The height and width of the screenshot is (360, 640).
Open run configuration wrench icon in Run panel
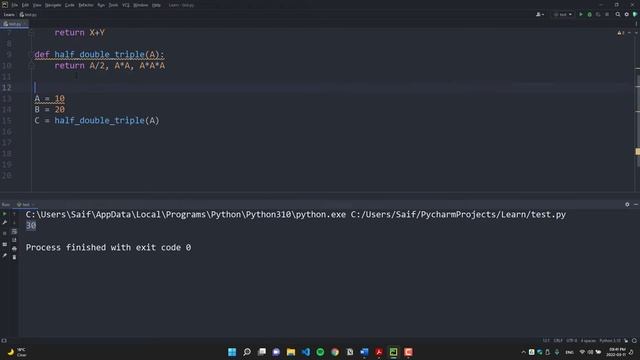tap(4, 222)
